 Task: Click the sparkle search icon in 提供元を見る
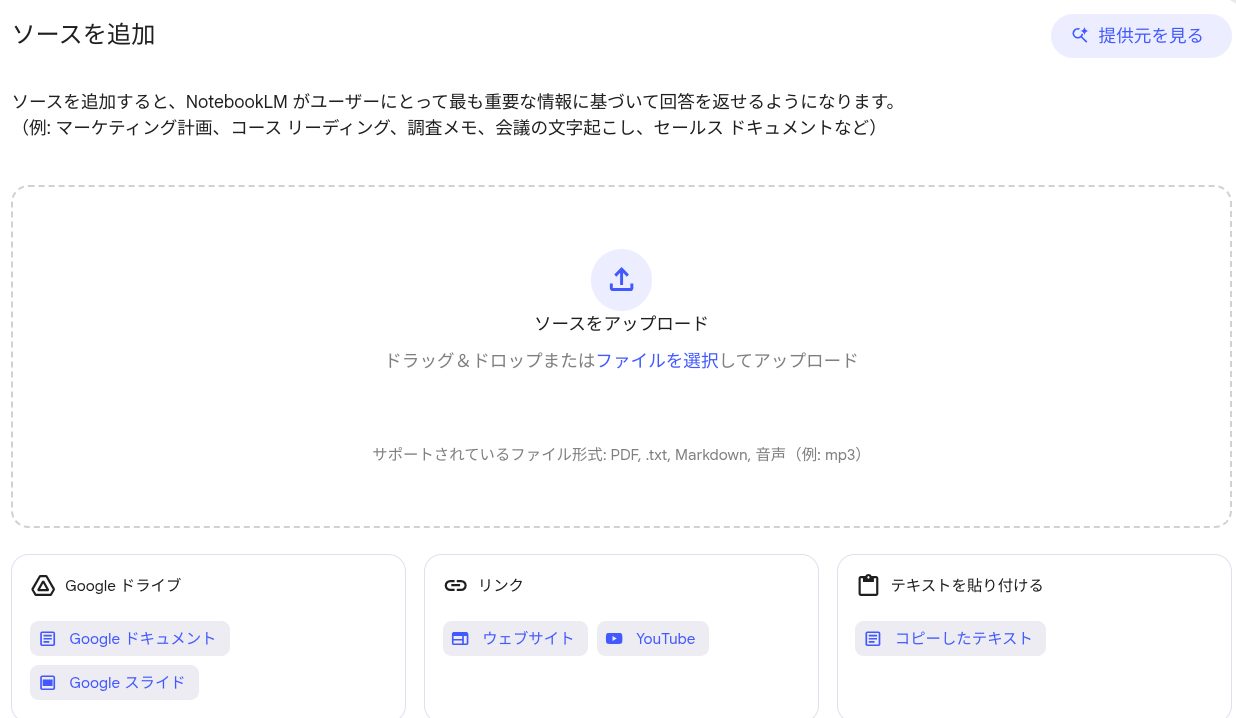point(1079,36)
